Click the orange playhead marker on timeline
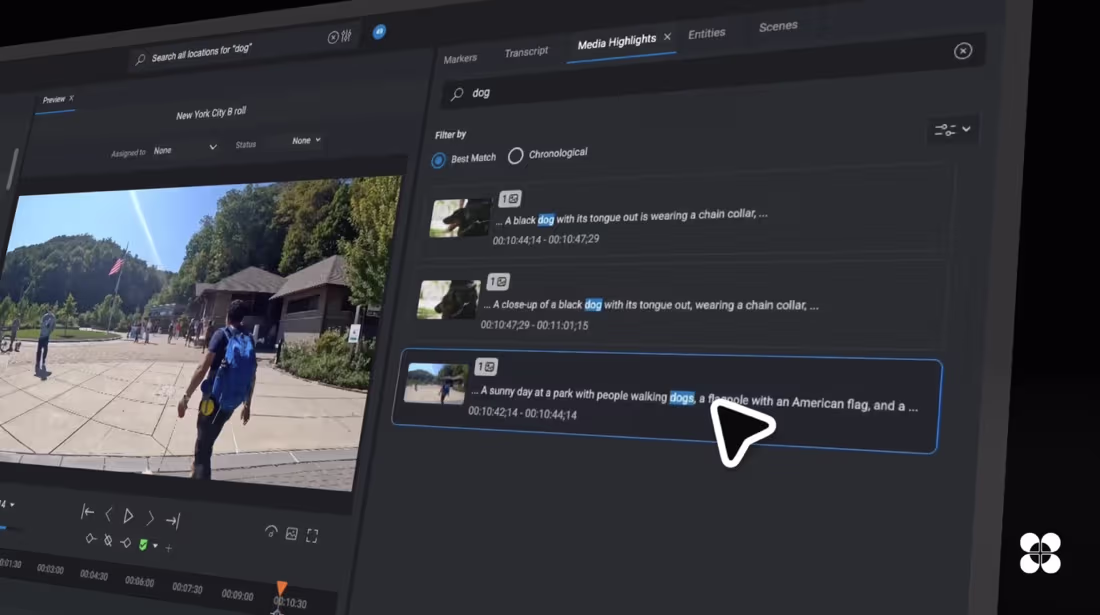1100x615 pixels. click(x=281, y=588)
